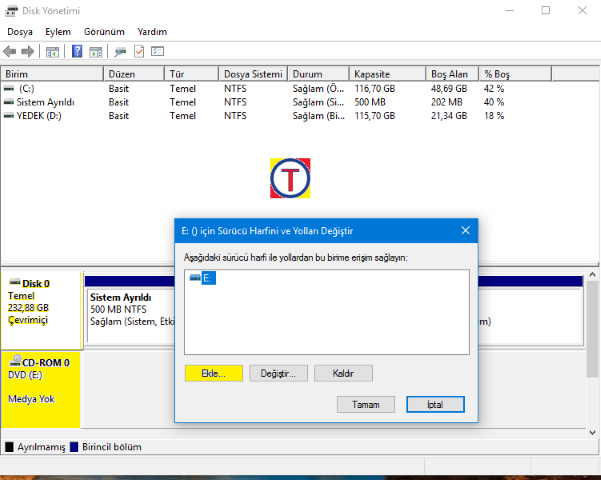Toggle the action pane toolbar icon
The image size is (601, 480).
[95, 52]
